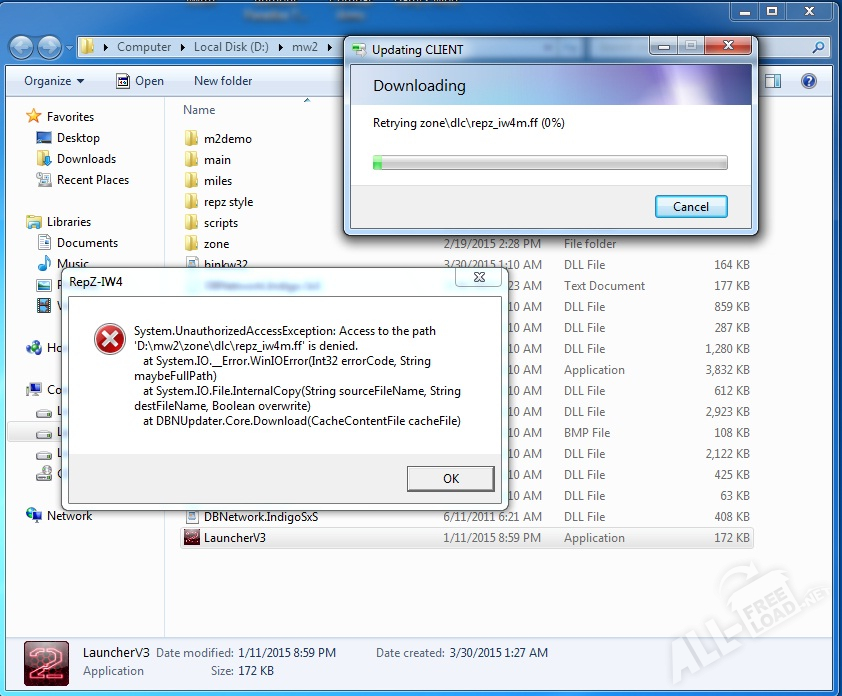Open Downloads in the navigation pane
Image resolution: width=842 pixels, height=696 pixels.
pos(86,159)
